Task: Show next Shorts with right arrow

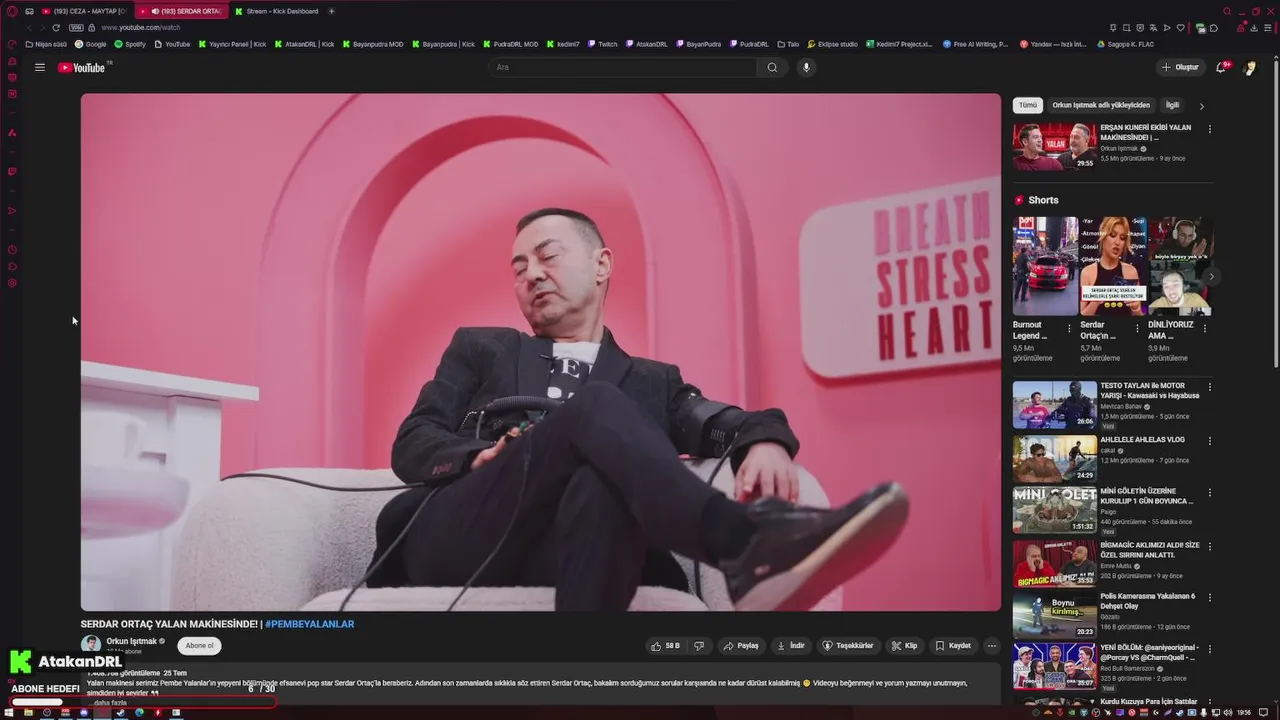Action: 1211,277
